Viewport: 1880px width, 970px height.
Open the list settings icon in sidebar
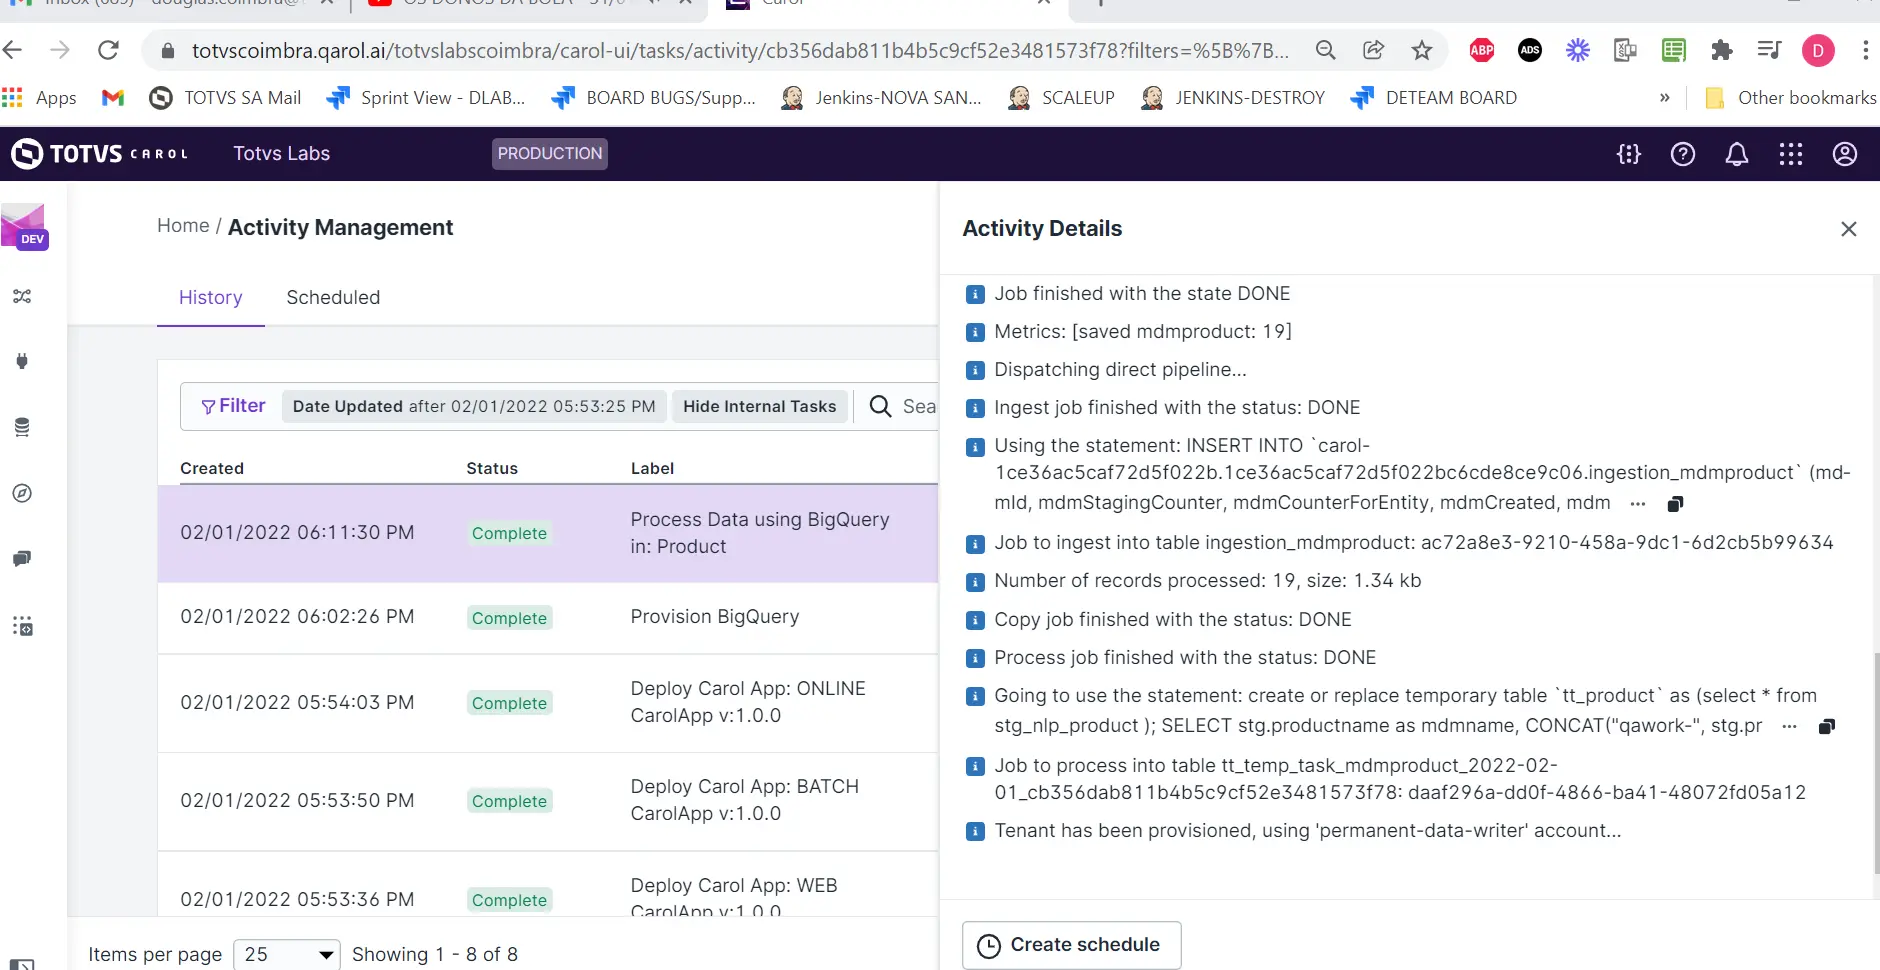tap(22, 626)
